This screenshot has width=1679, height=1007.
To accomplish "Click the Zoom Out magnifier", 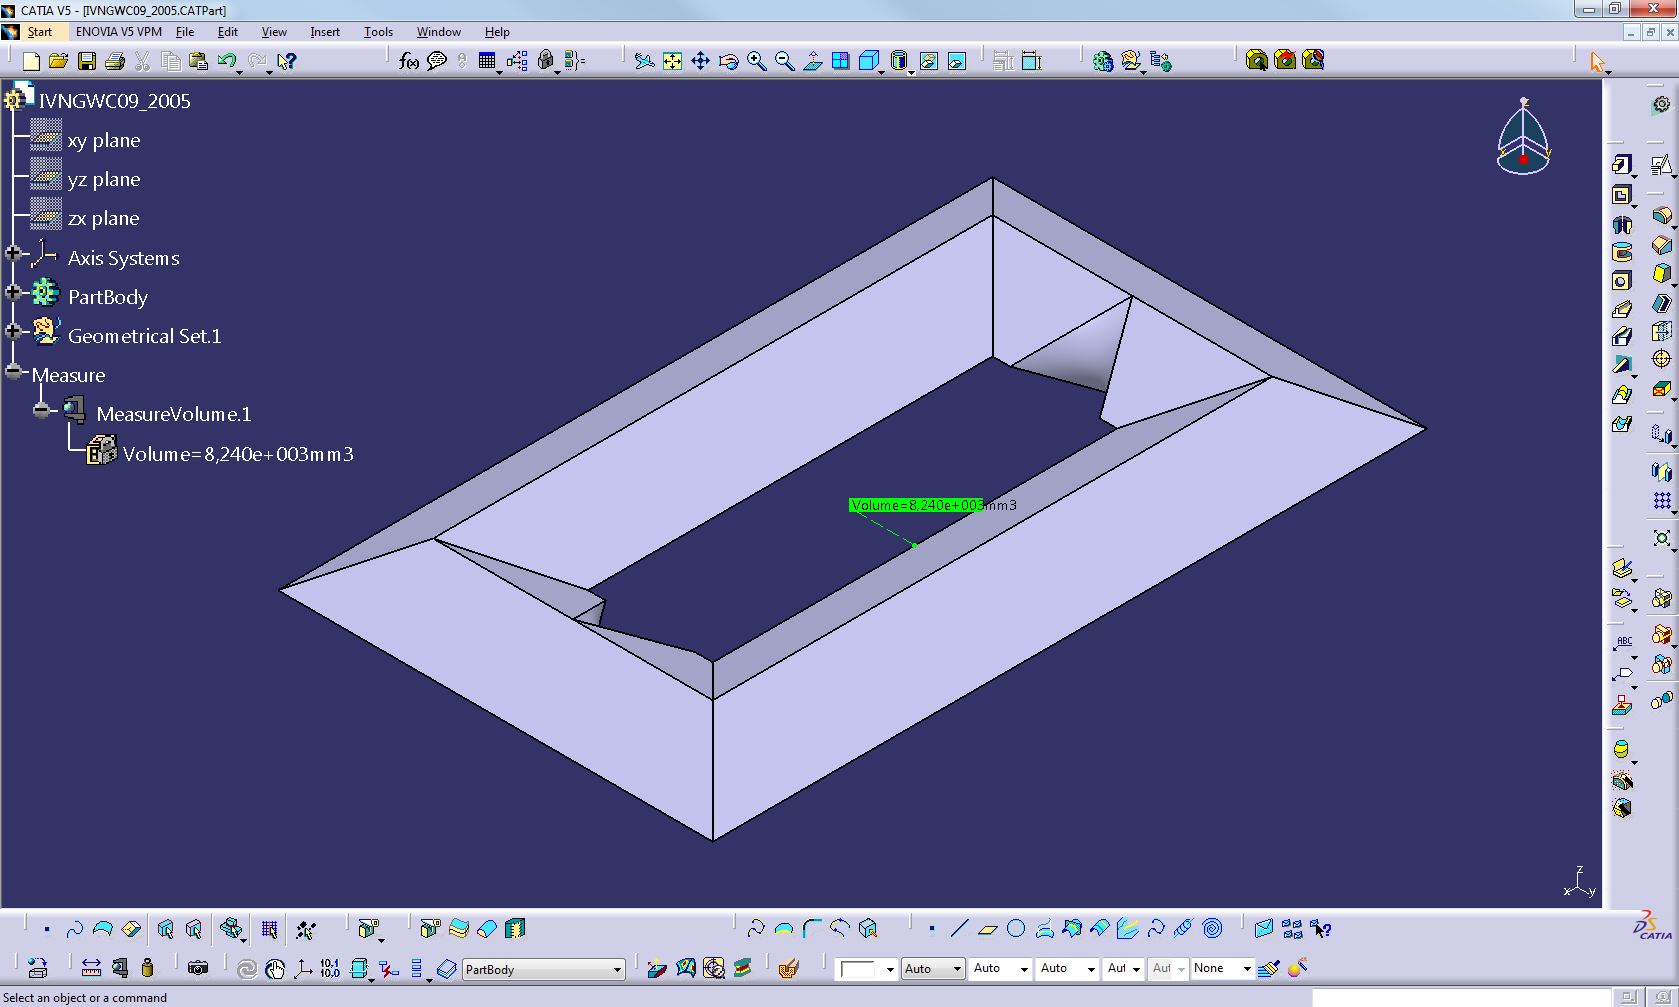I will (x=785, y=61).
